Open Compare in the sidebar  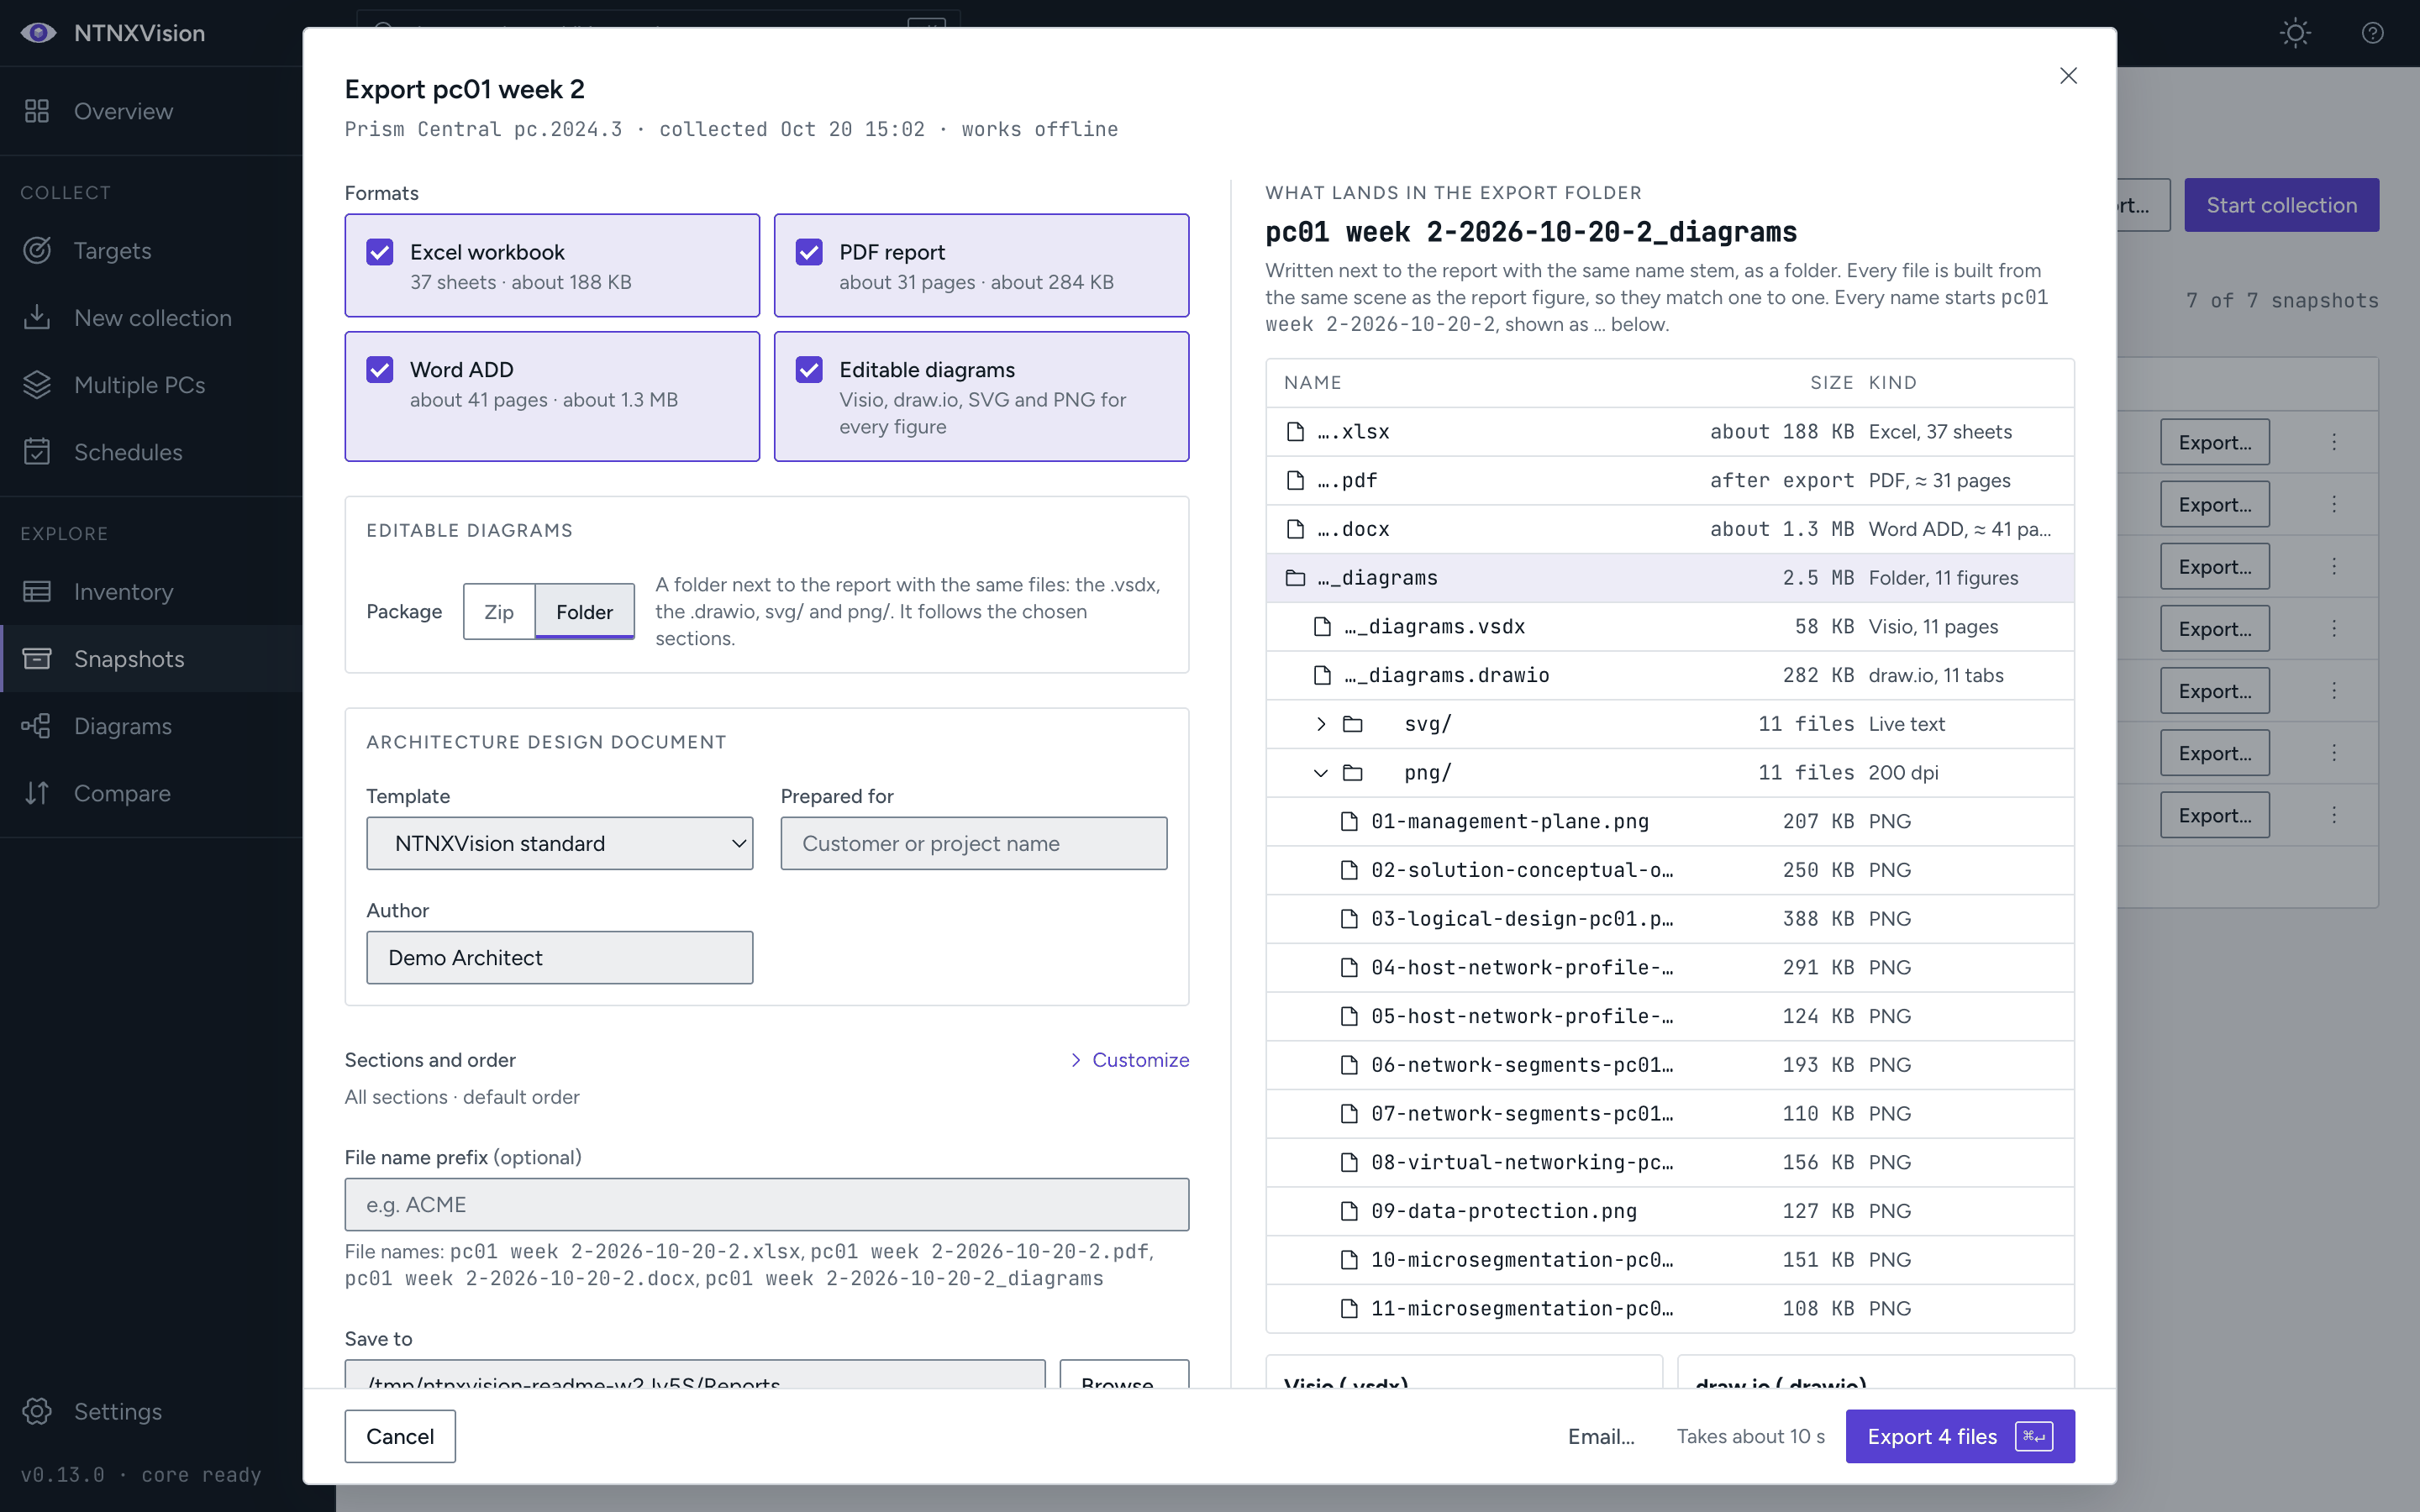point(151,793)
